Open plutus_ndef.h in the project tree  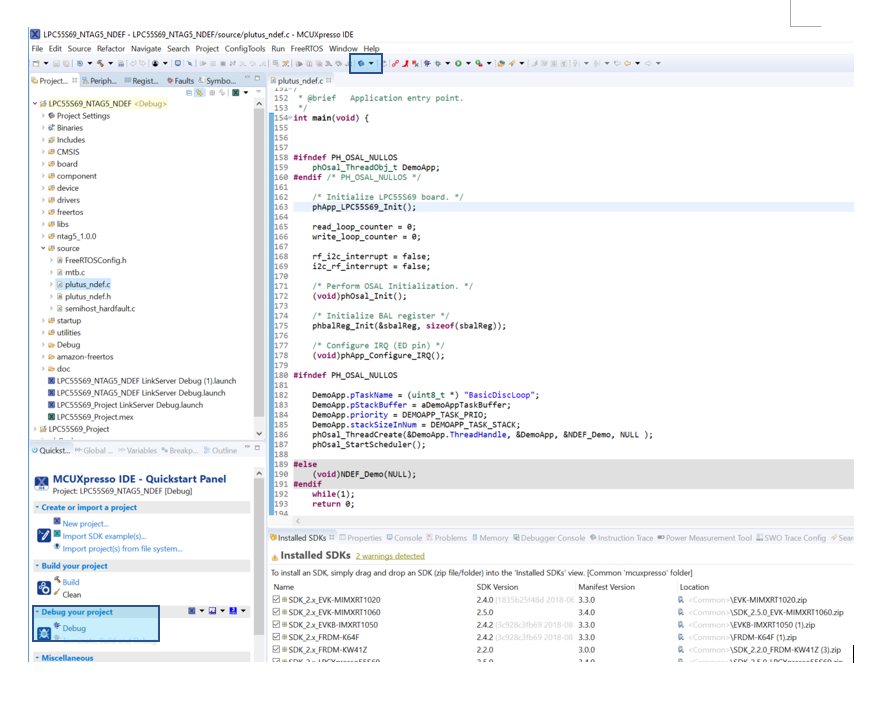pos(88,297)
